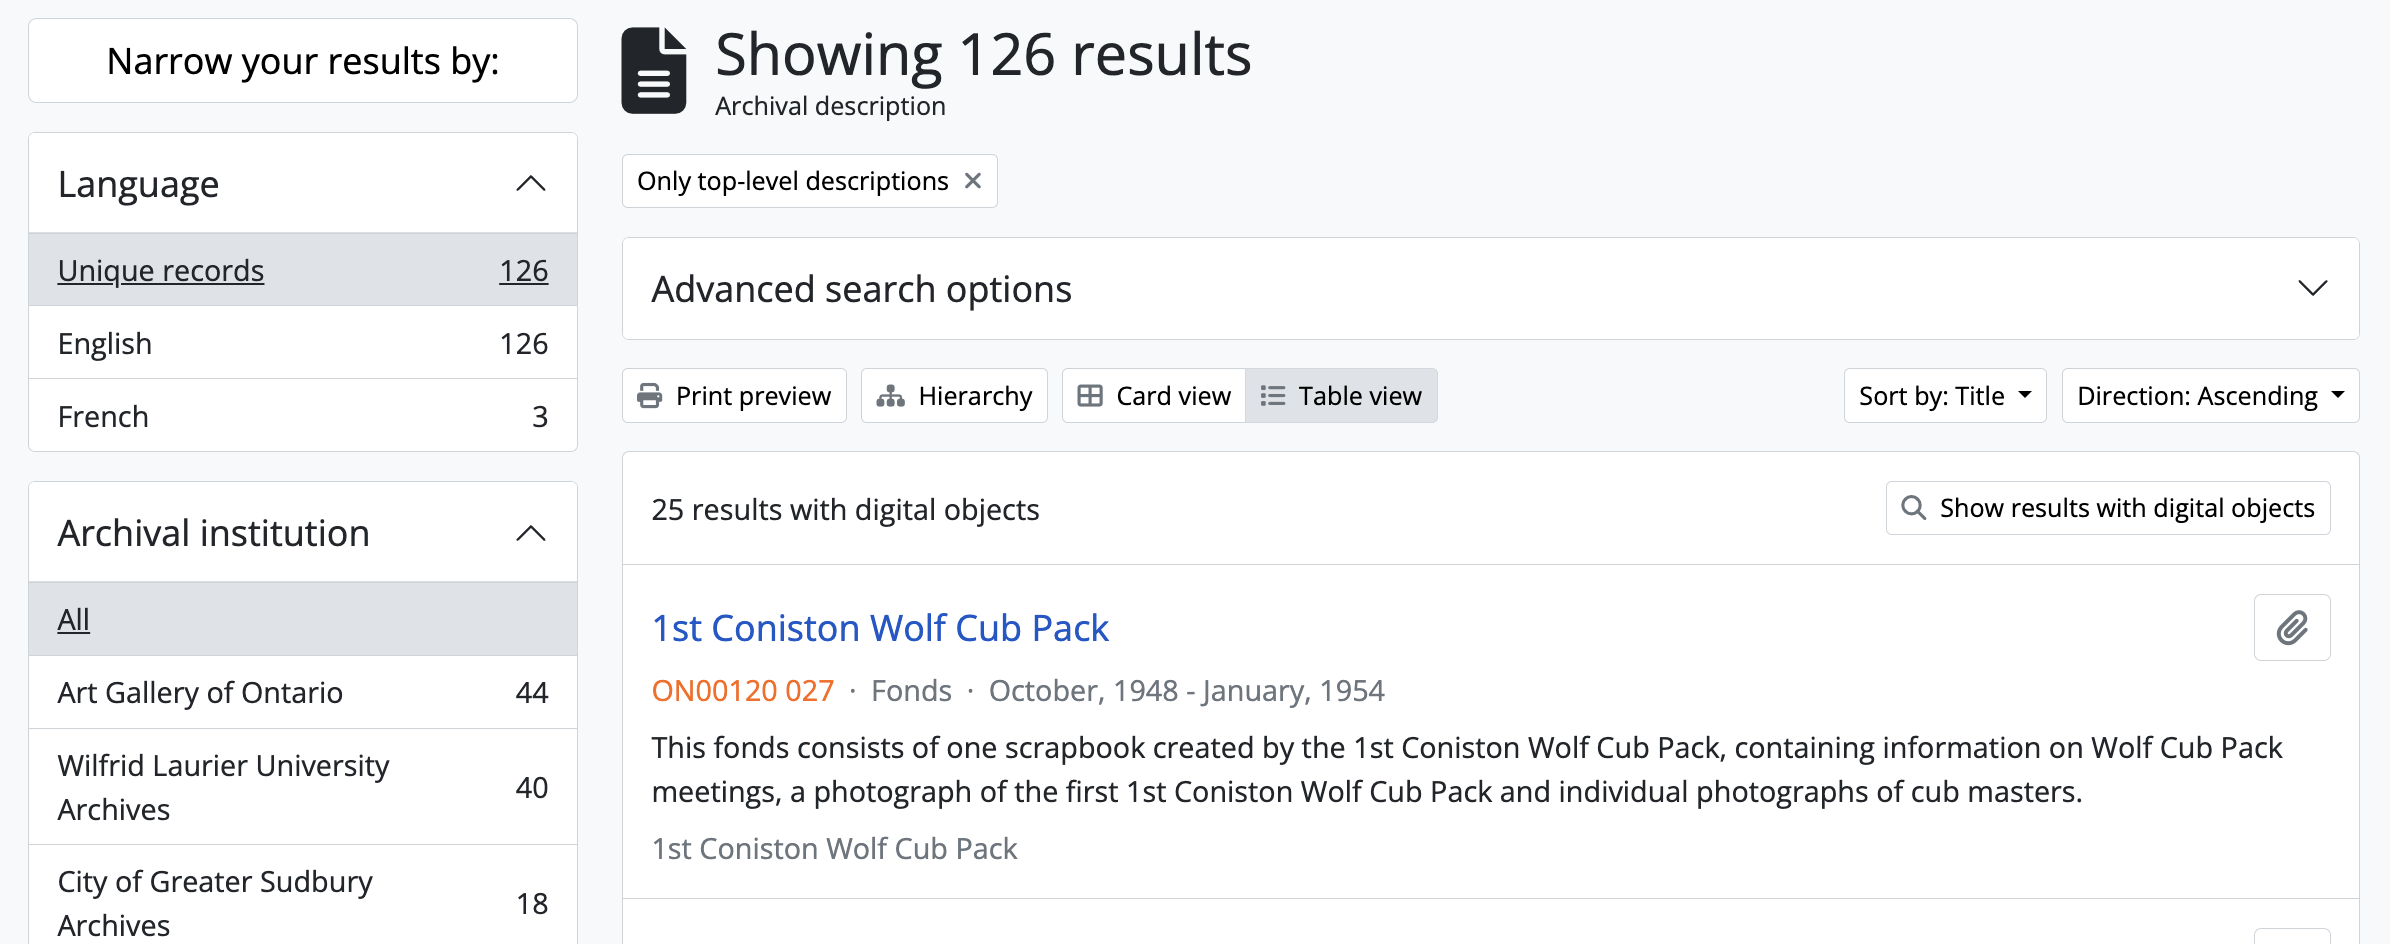
Task: Collapse the Archival institution facet
Action: pyautogui.click(x=531, y=533)
